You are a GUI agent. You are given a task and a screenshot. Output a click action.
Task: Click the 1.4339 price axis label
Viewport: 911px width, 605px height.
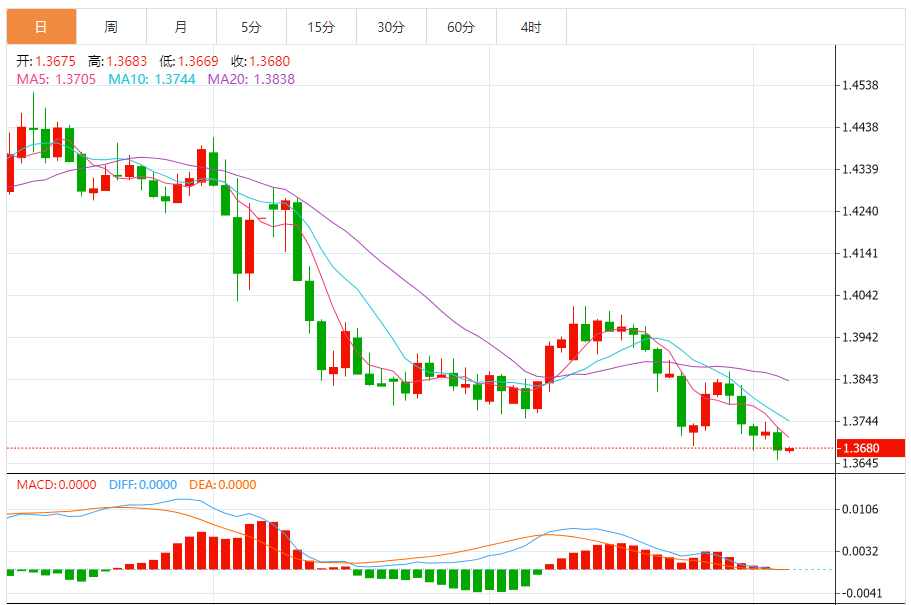(x=860, y=169)
